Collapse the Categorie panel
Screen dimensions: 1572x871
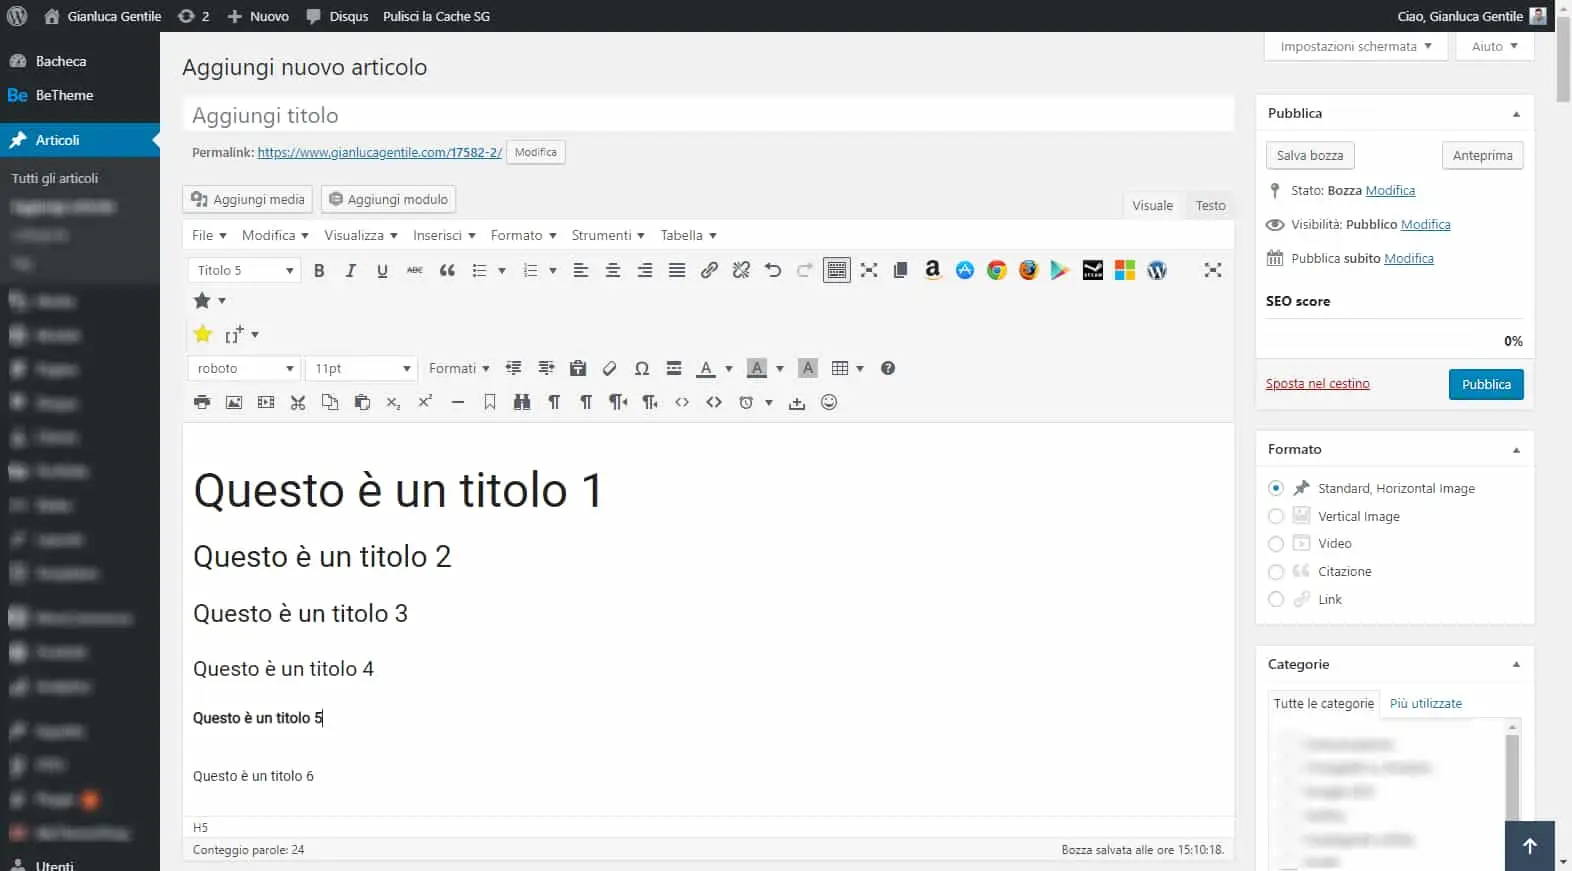pos(1516,665)
